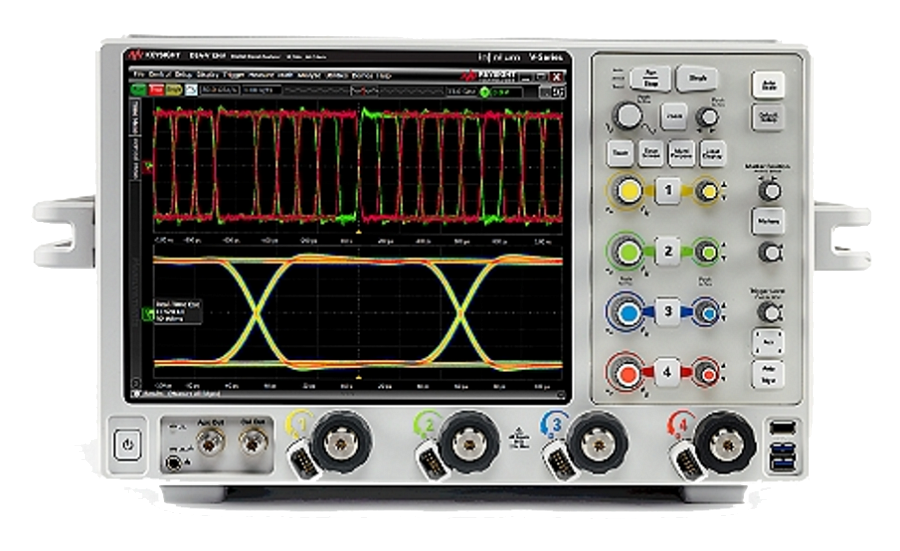Viewport: 900px width, 551px height.
Task: Click the yellow Single button on screen toolbar
Action: click(174, 90)
